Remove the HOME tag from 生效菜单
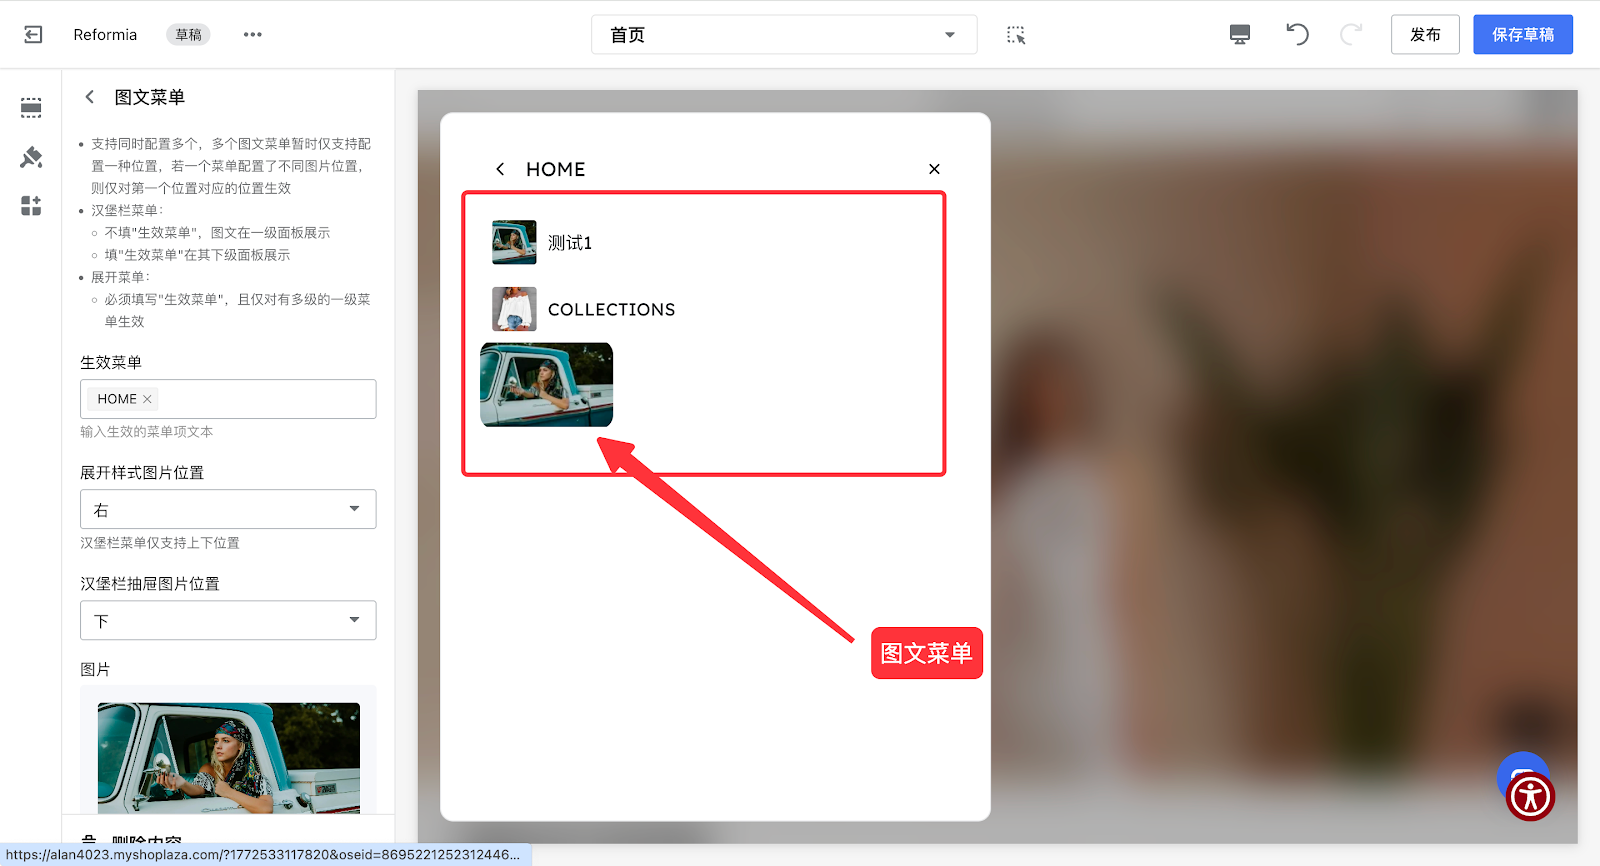 pyautogui.click(x=147, y=399)
